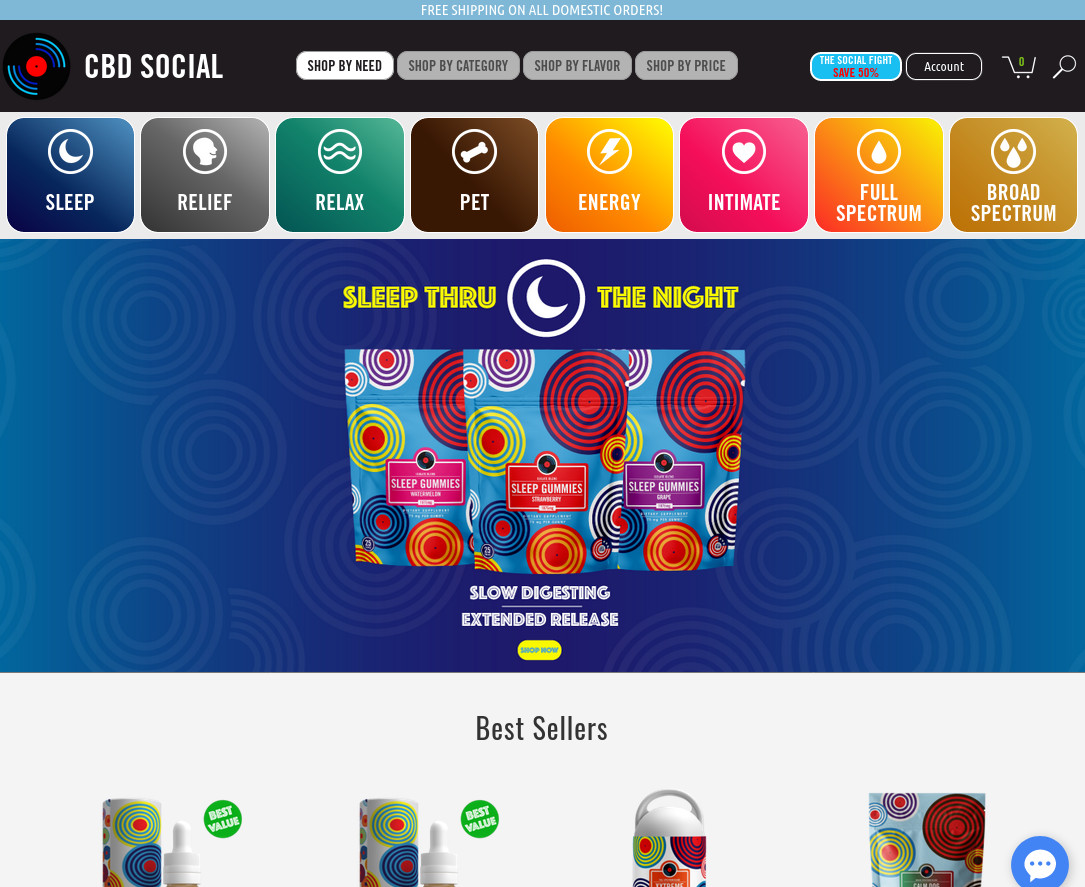
Task: Select the Energy lightning tile
Action: 610,175
